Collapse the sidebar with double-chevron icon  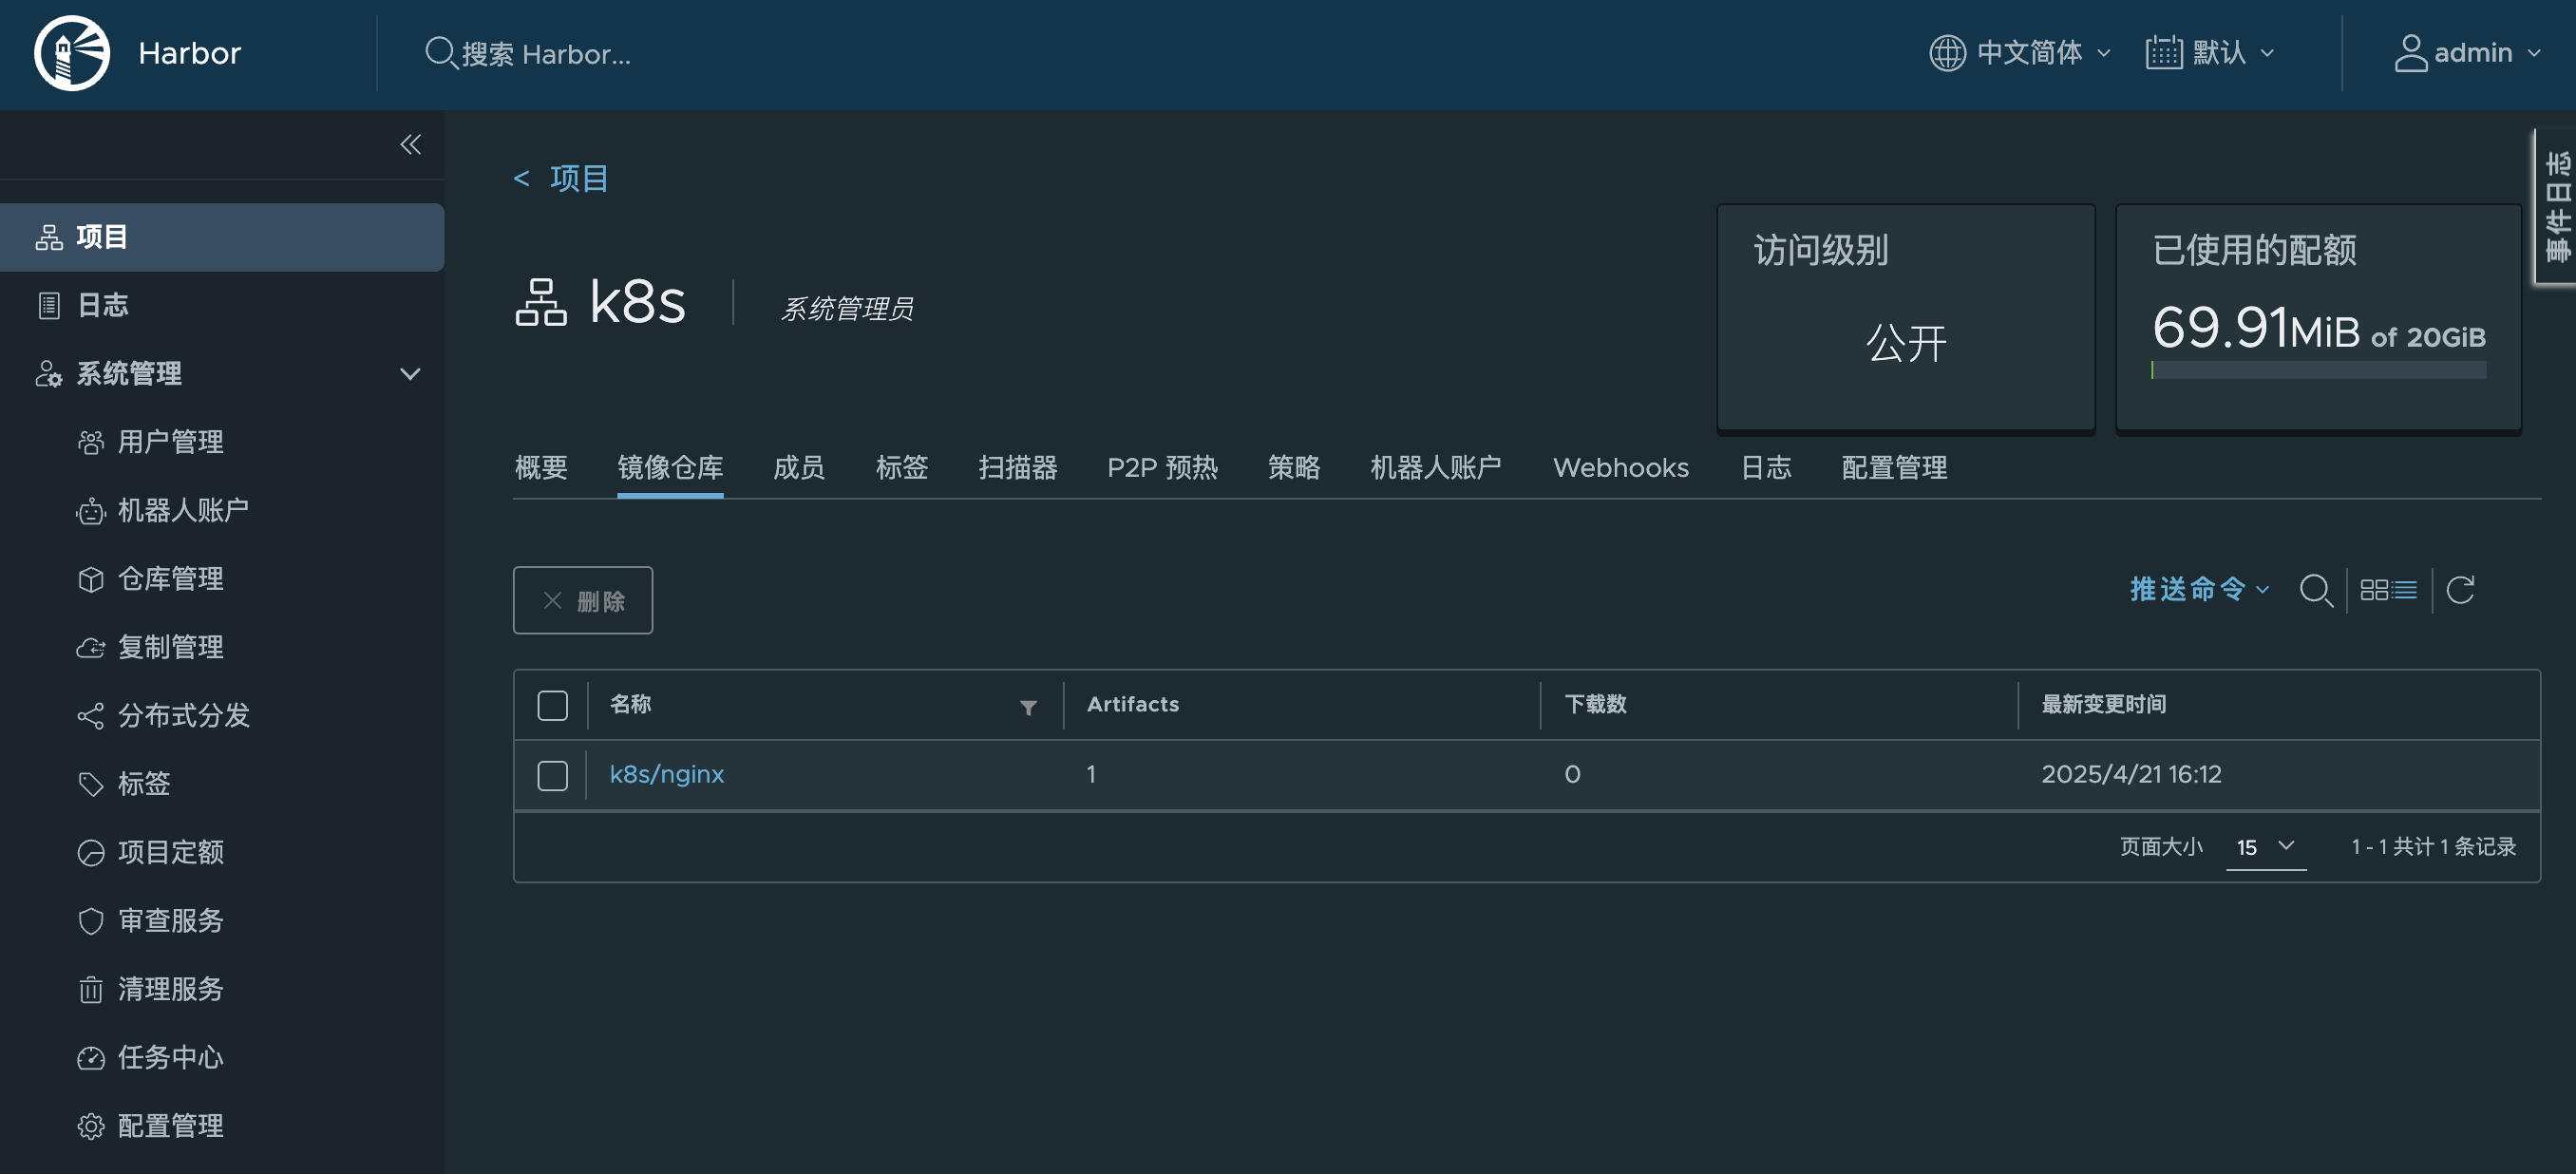pos(411,144)
